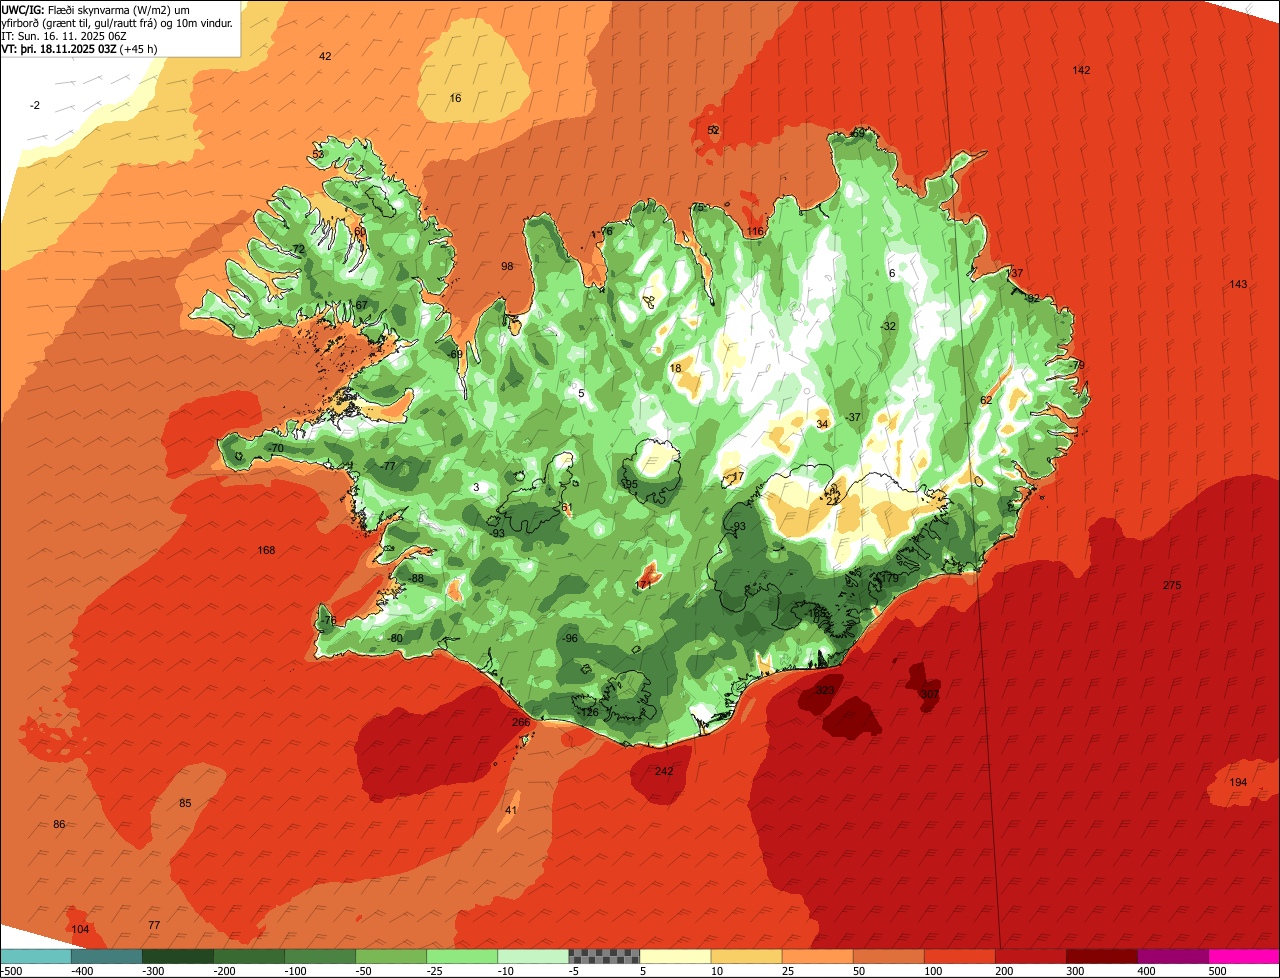The image size is (1280, 978).
Task: Click the '400' legend label
Action: (1148, 970)
